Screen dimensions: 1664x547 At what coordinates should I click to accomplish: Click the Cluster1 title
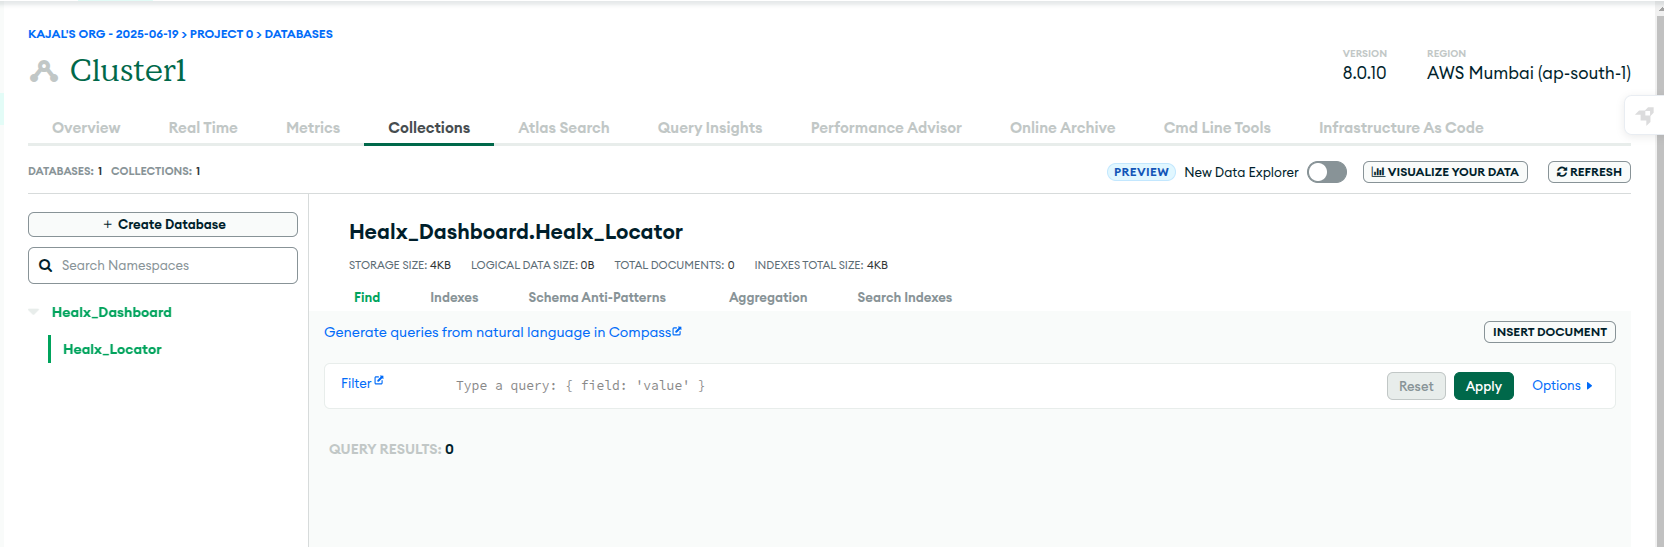(x=128, y=71)
